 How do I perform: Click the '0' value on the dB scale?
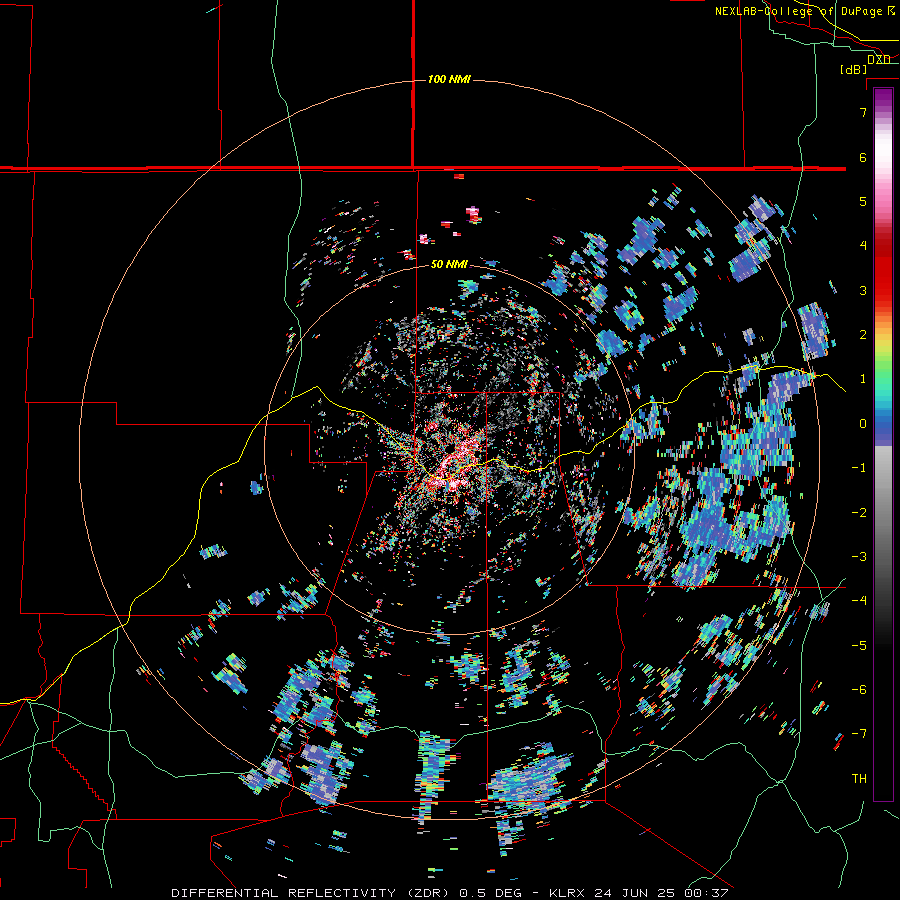coord(863,424)
